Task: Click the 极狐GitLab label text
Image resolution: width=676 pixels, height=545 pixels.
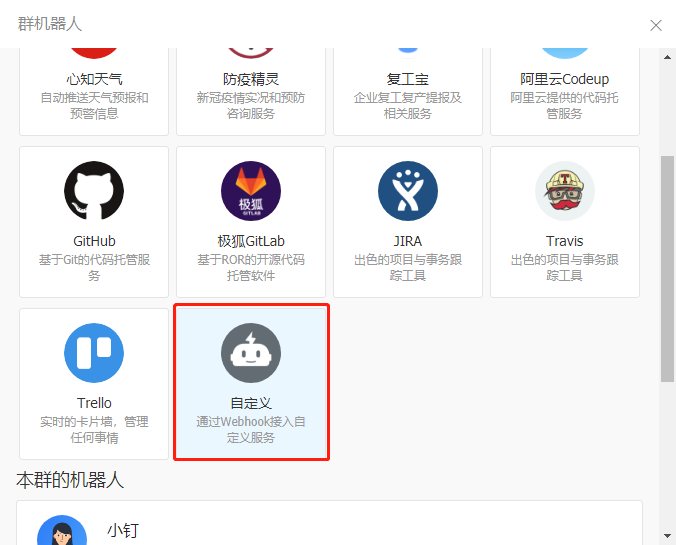Action: pos(251,241)
